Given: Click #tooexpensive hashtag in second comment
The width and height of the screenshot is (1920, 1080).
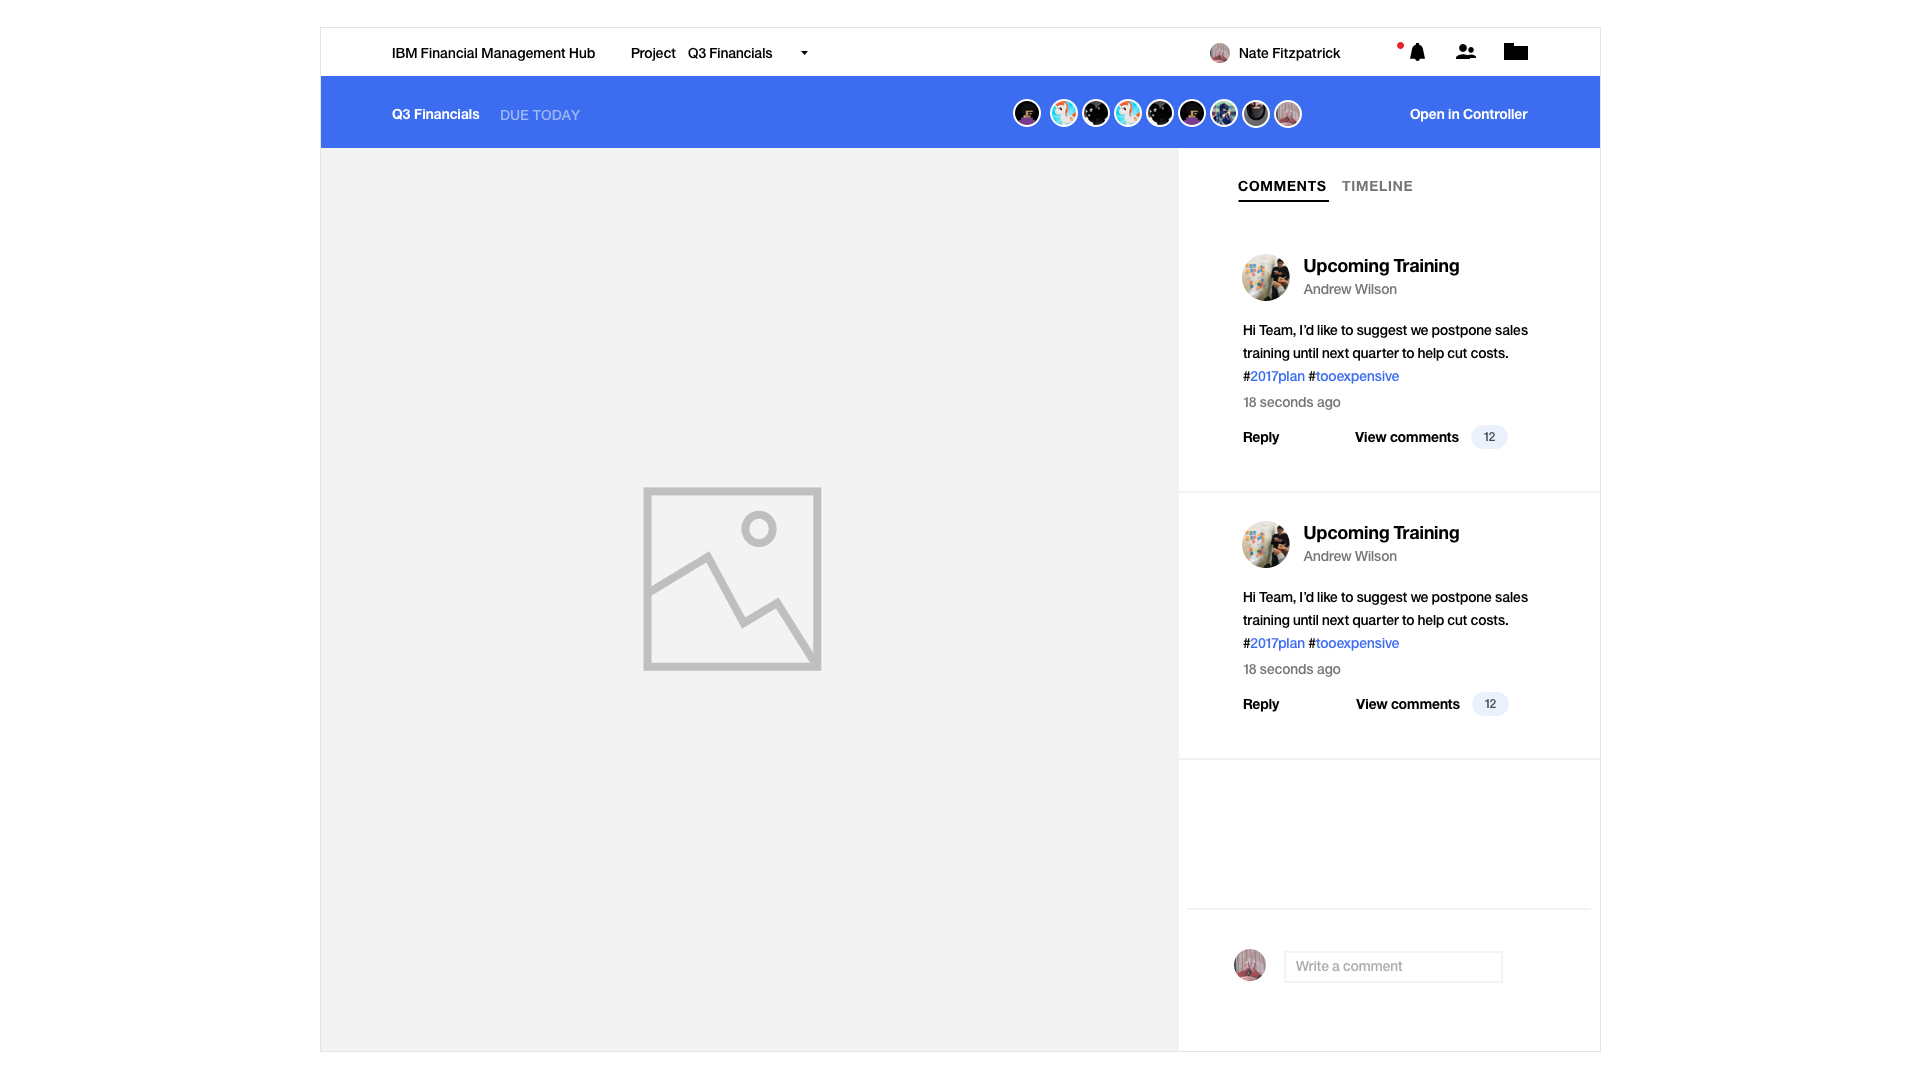Looking at the screenshot, I should 1354,643.
